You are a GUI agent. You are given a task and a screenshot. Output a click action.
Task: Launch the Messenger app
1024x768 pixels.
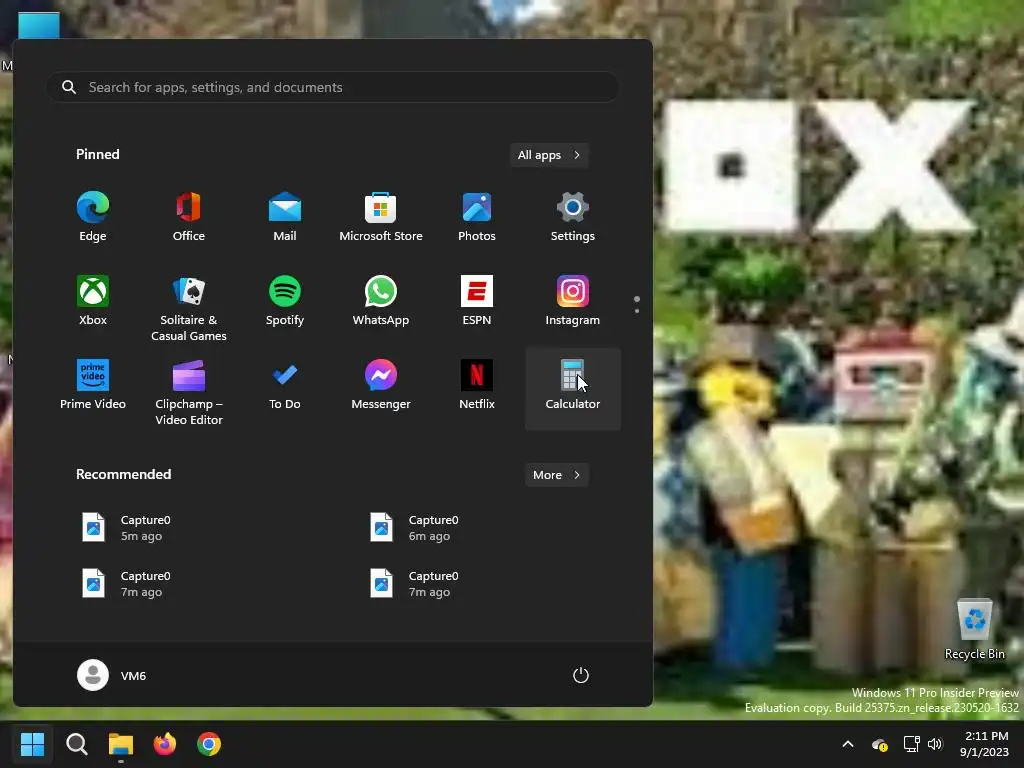(x=381, y=385)
